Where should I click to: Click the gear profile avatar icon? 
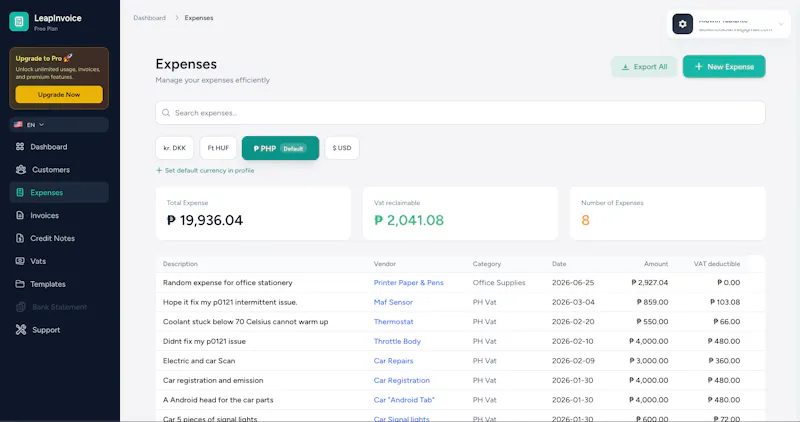683,24
